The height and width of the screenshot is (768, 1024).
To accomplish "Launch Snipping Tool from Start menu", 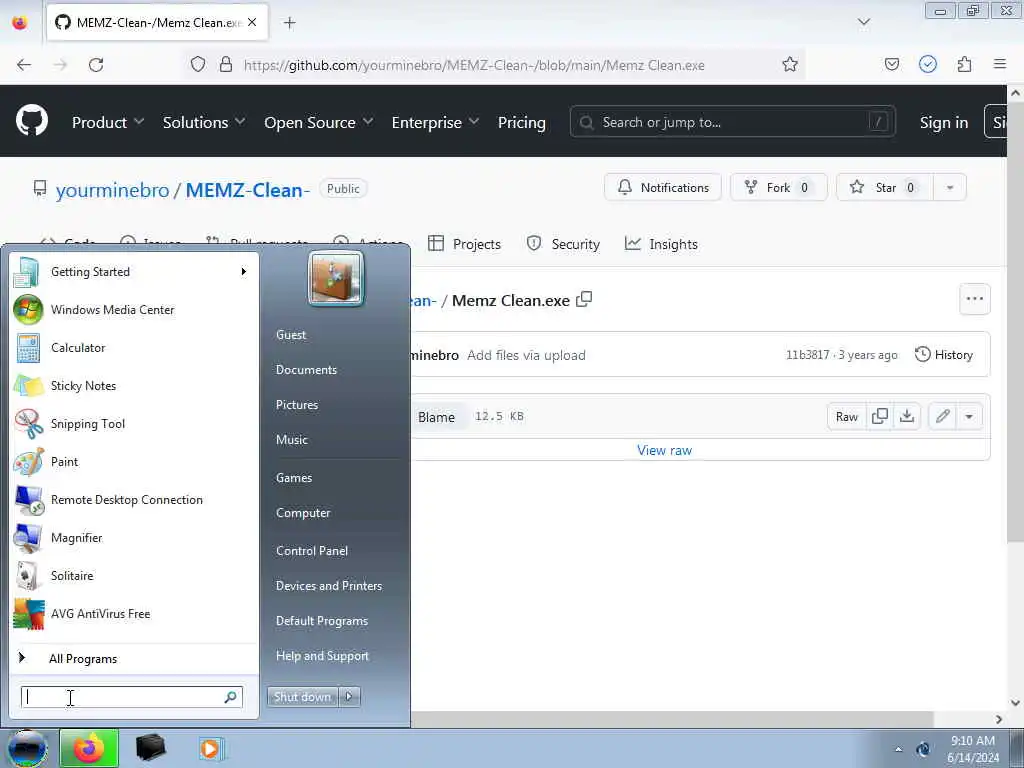I will click(x=133, y=424).
